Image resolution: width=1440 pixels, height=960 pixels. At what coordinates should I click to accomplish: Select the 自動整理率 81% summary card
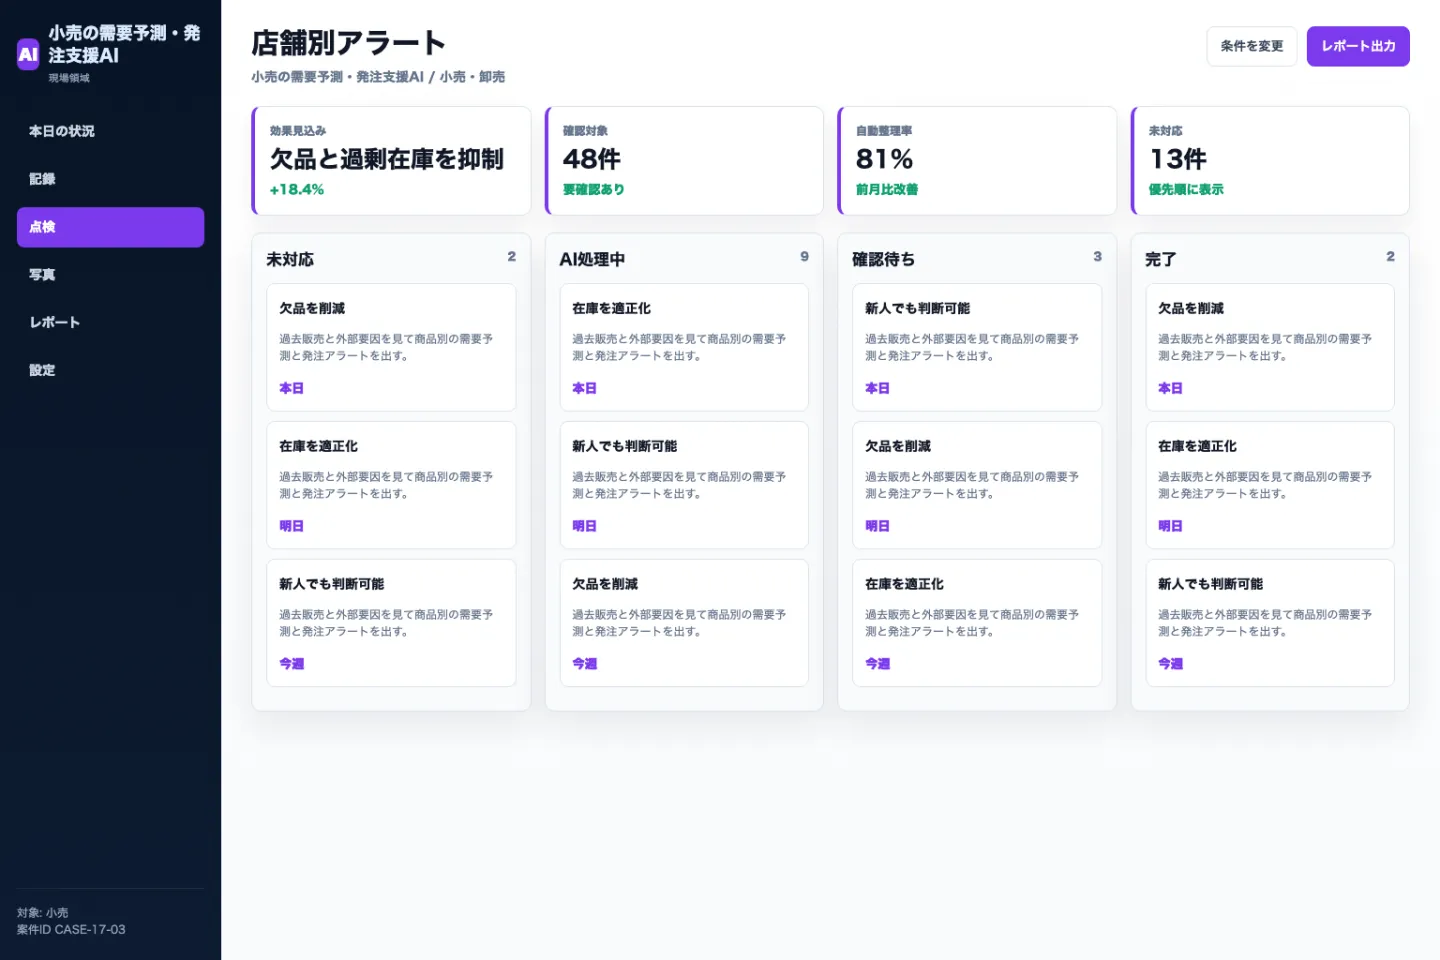tap(977, 160)
